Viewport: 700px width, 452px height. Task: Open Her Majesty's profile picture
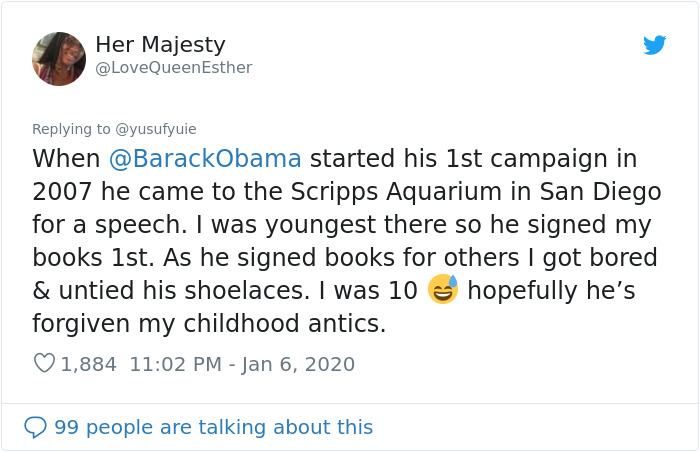pos(59,58)
